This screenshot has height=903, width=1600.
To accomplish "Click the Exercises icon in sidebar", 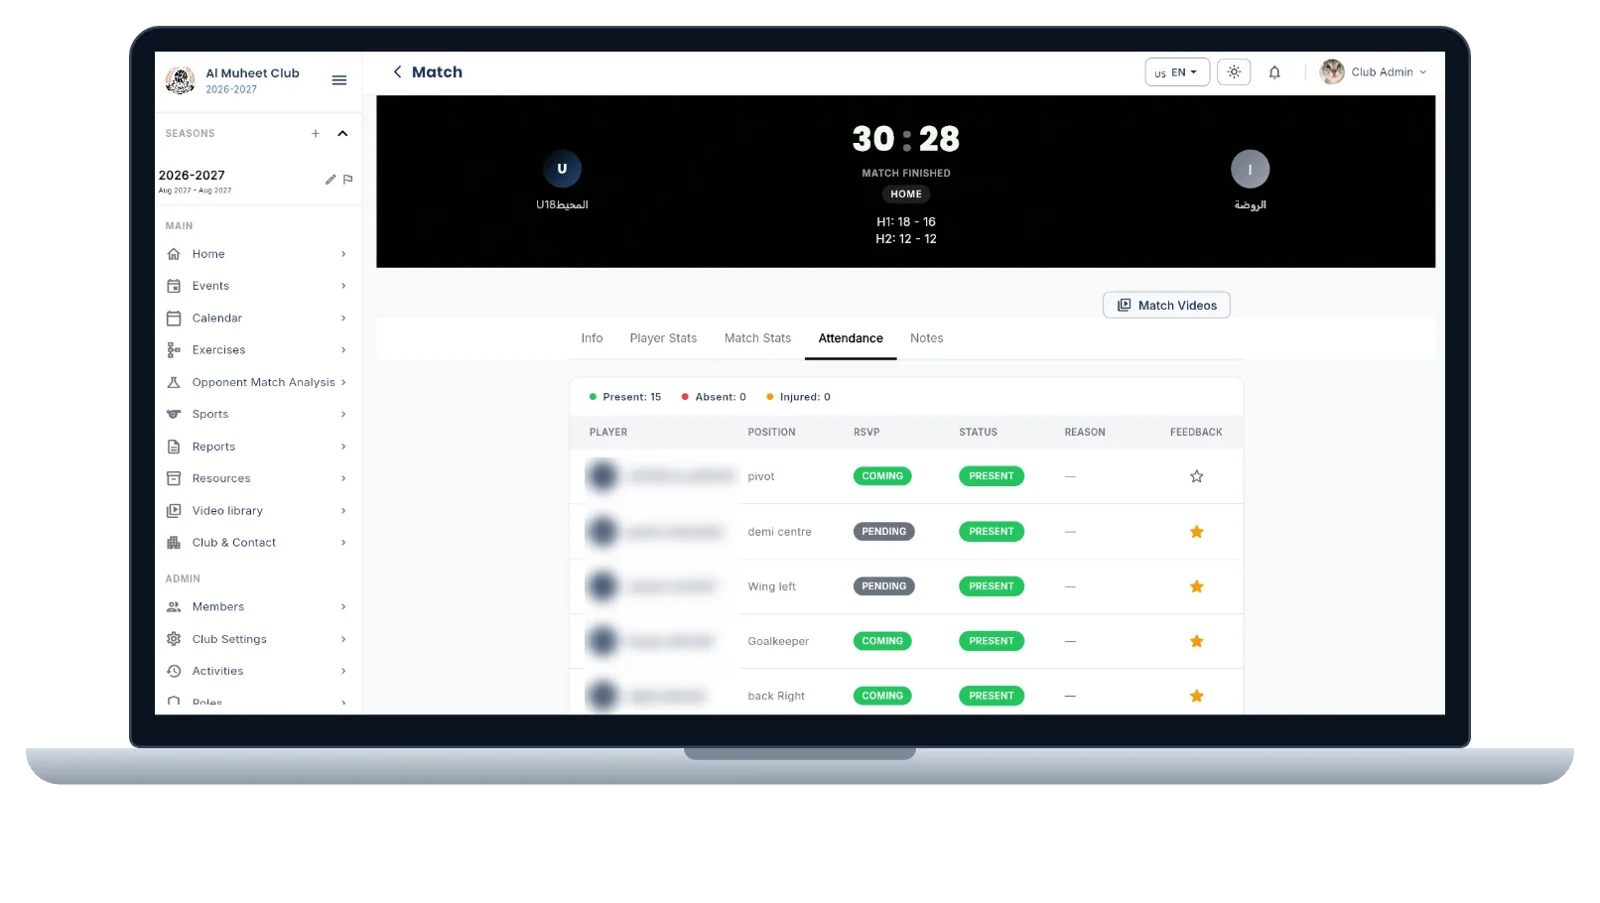I will 174,350.
